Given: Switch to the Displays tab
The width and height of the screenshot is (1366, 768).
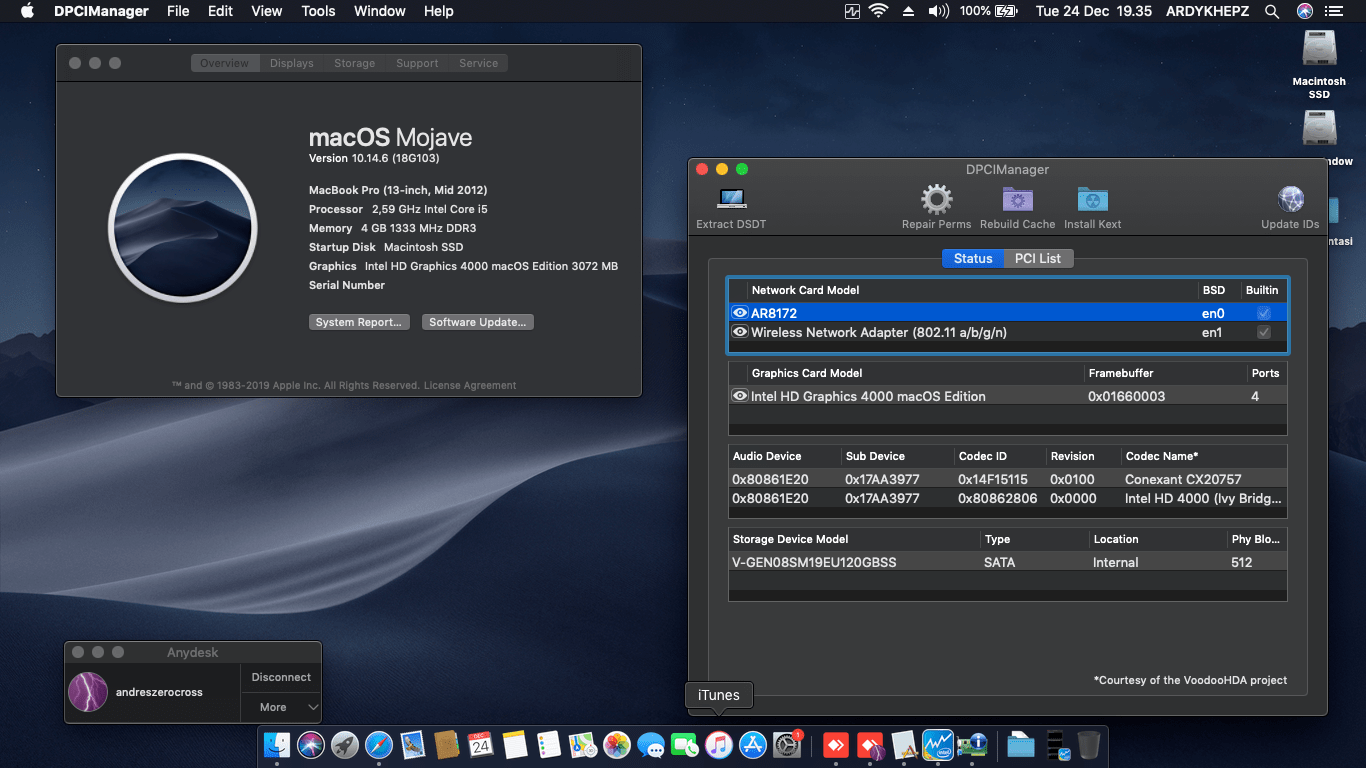Looking at the screenshot, I should click(x=291, y=62).
